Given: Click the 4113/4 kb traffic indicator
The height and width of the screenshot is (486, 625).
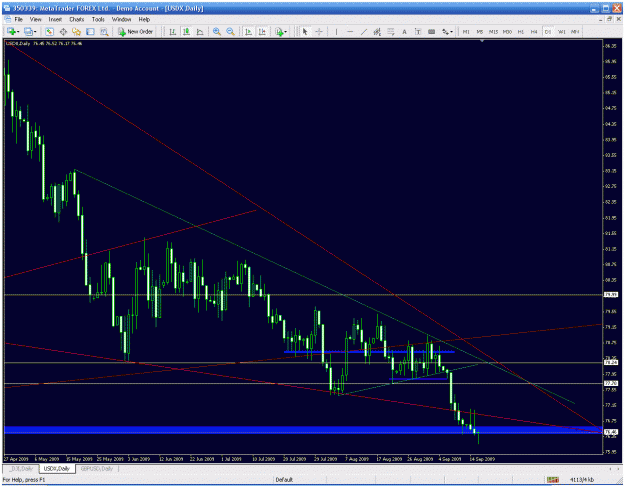Looking at the screenshot, I should [582, 480].
